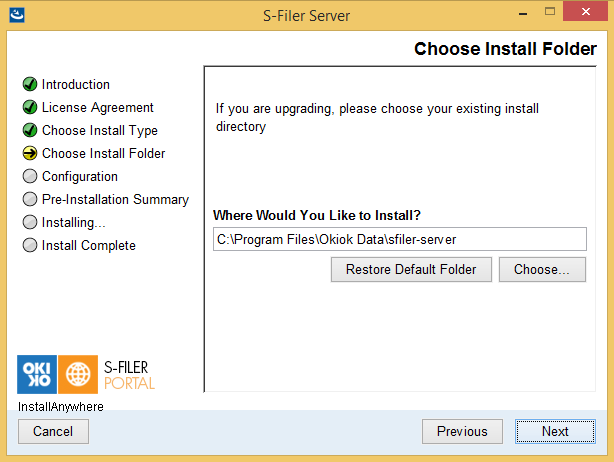The width and height of the screenshot is (614, 462).
Task: Click the green checkmark icon beside Introduction
Action: (30, 84)
